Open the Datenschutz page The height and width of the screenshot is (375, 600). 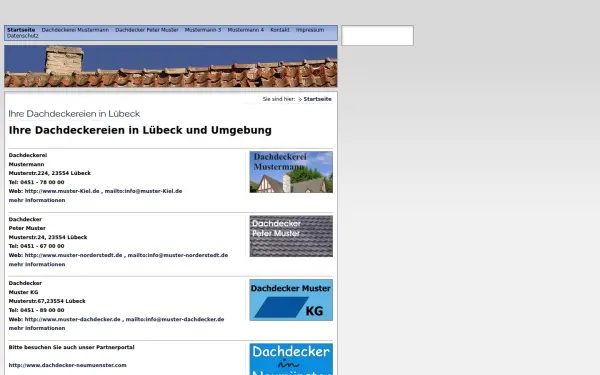pyautogui.click(x=23, y=36)
